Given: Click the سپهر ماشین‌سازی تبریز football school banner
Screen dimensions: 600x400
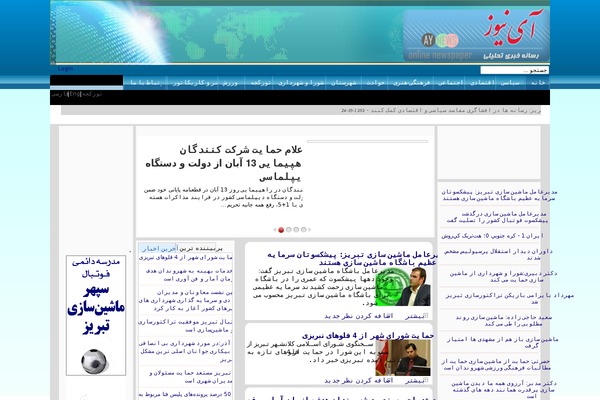Looking at the screenshot, I should pyautogui.click(x=96, y=315).
